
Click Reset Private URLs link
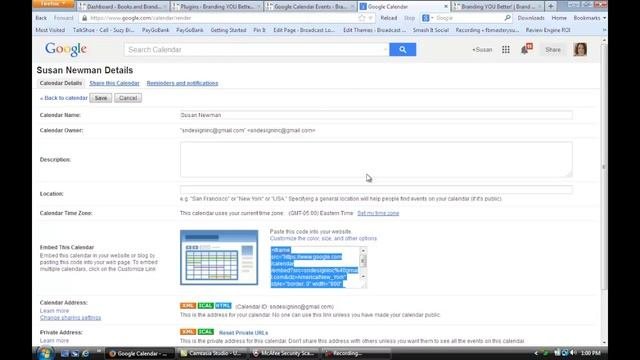pos(243,333)
